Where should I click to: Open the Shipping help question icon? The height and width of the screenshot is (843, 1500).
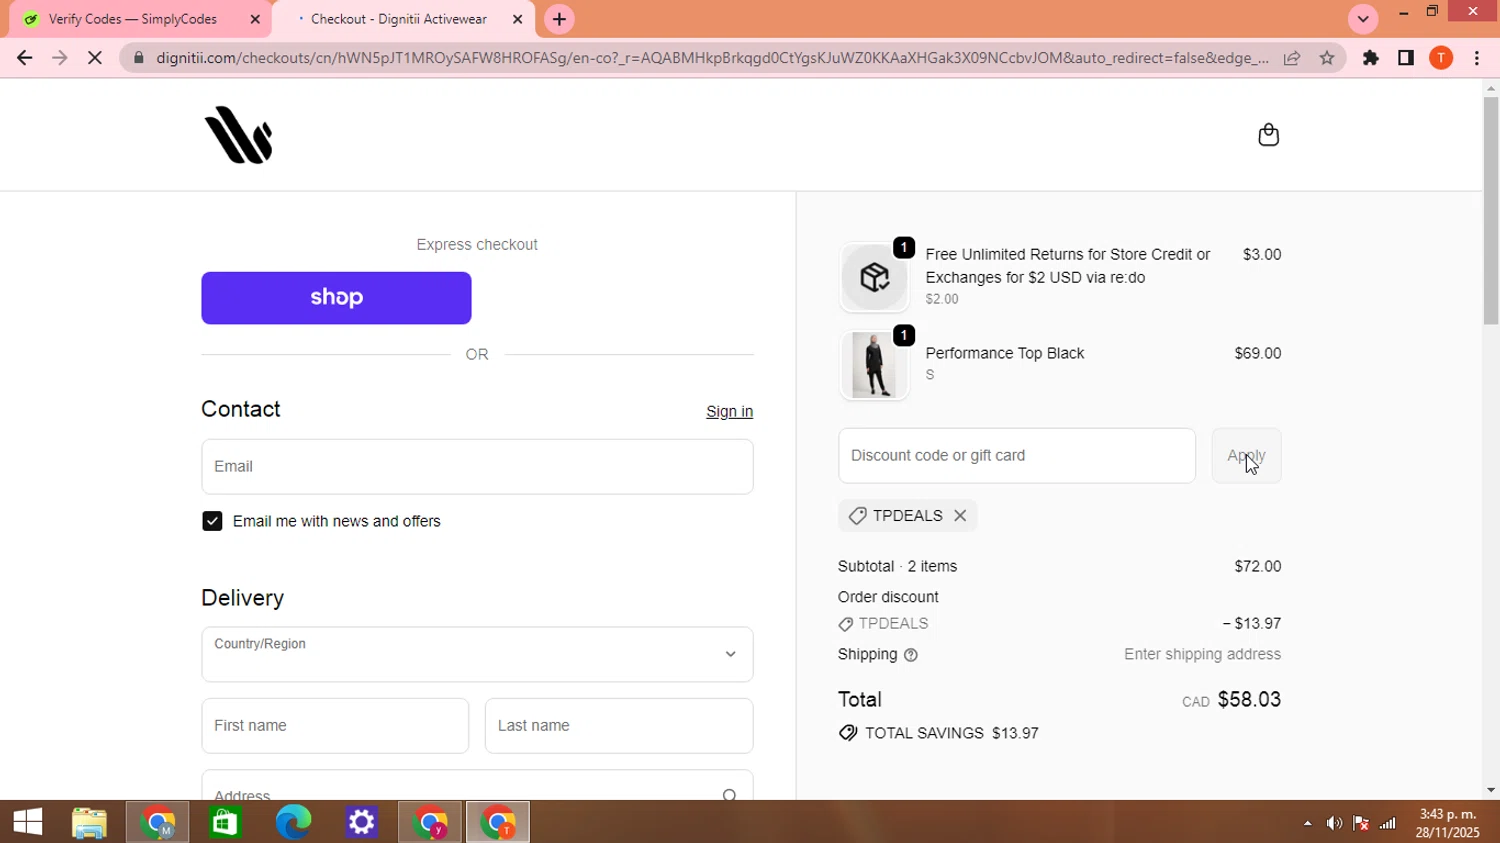click(910, 655)
